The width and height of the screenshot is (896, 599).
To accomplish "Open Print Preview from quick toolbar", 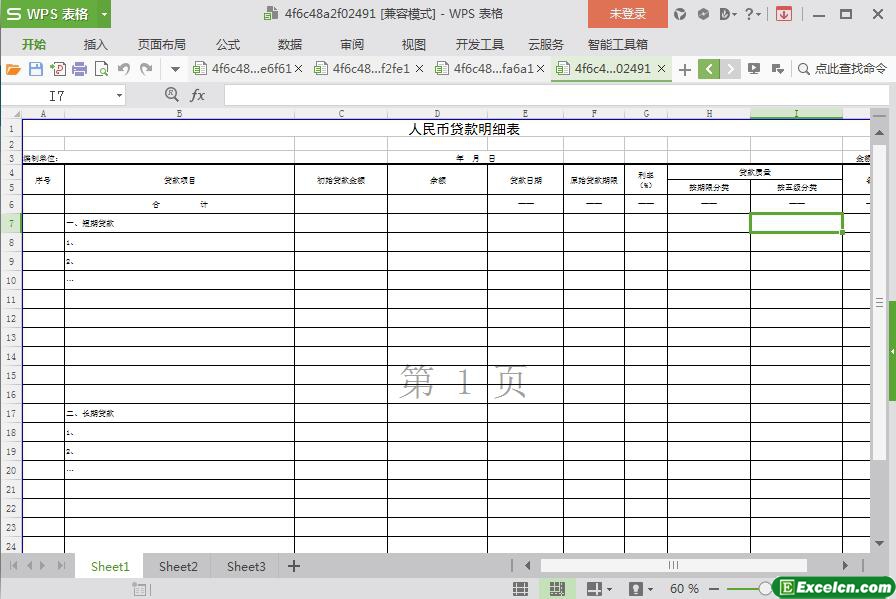I will (101, 69).
